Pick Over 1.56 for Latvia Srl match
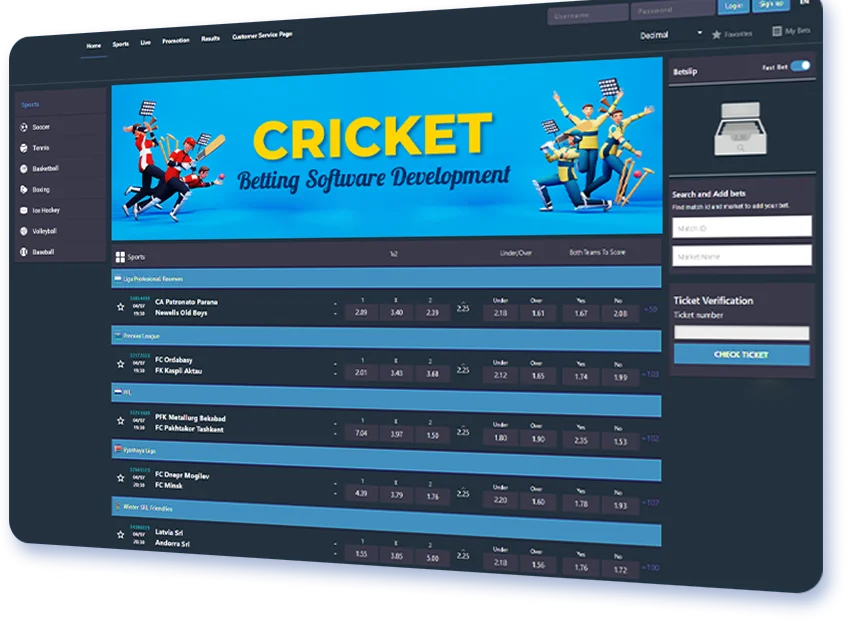 coord(538,565)
